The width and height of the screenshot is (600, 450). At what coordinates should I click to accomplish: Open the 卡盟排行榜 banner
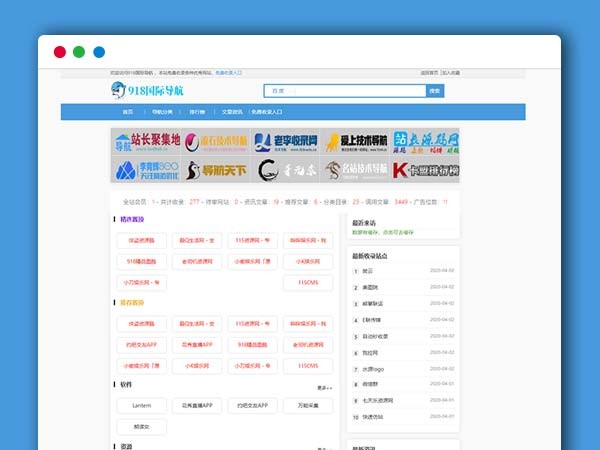tap(426, 171)
